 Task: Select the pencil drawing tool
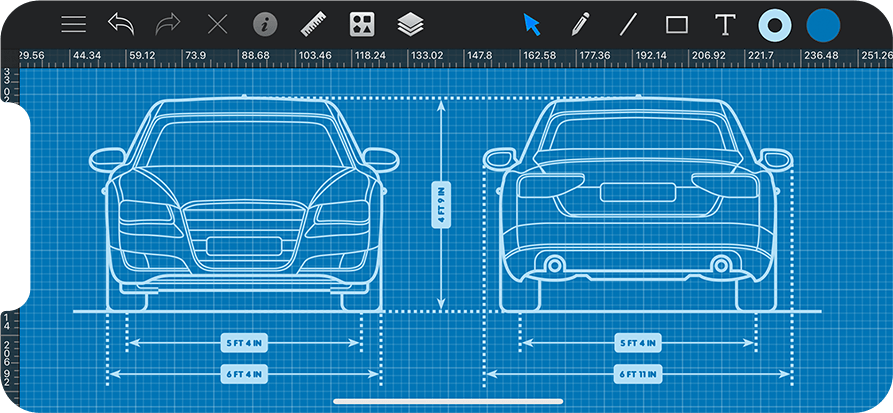pos(580,25)
